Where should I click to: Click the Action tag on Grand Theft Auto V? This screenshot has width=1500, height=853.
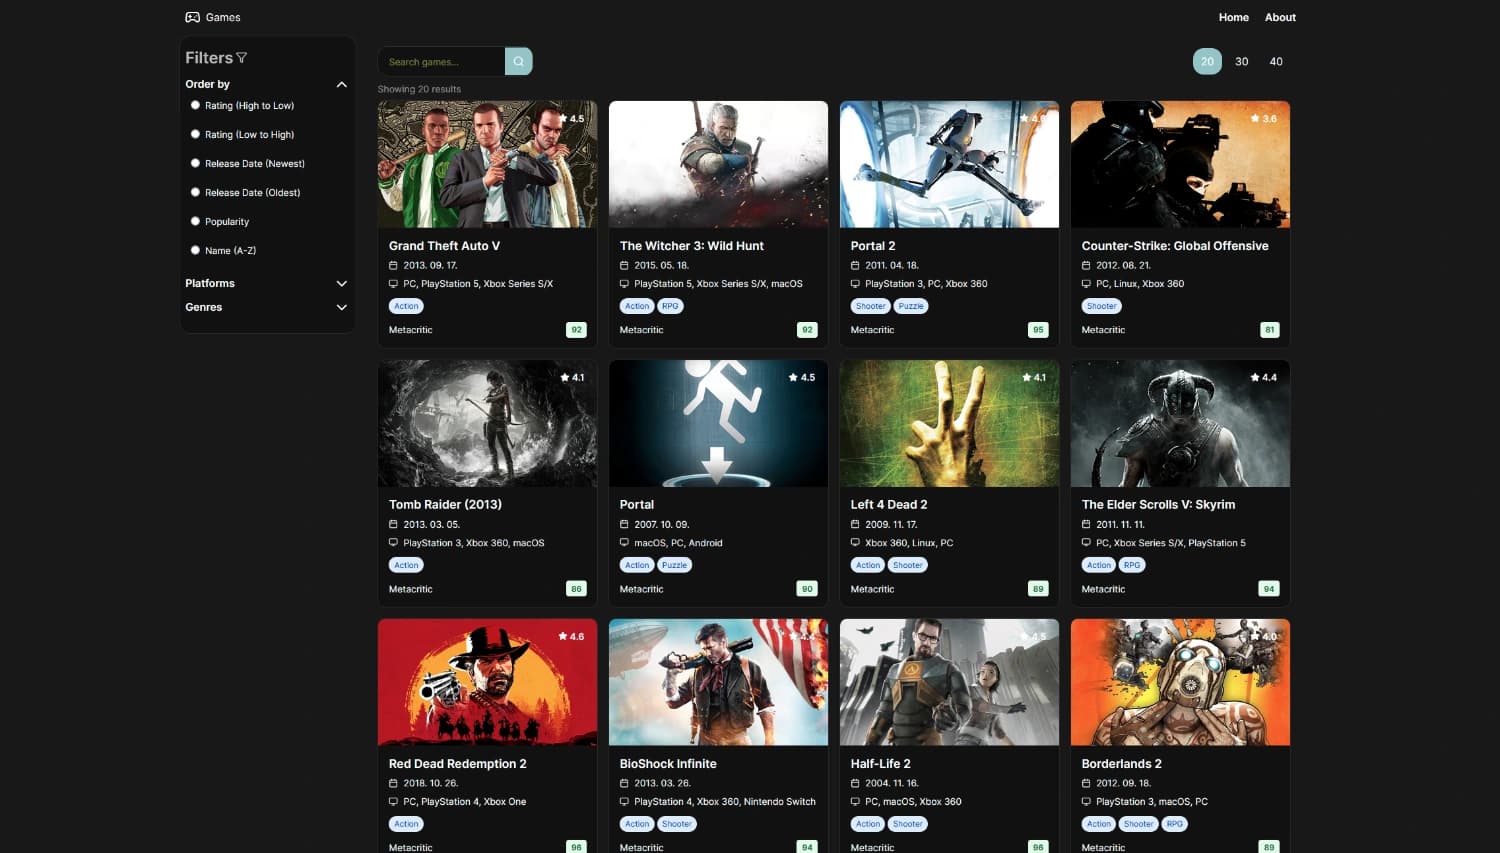tap(405, 306)
